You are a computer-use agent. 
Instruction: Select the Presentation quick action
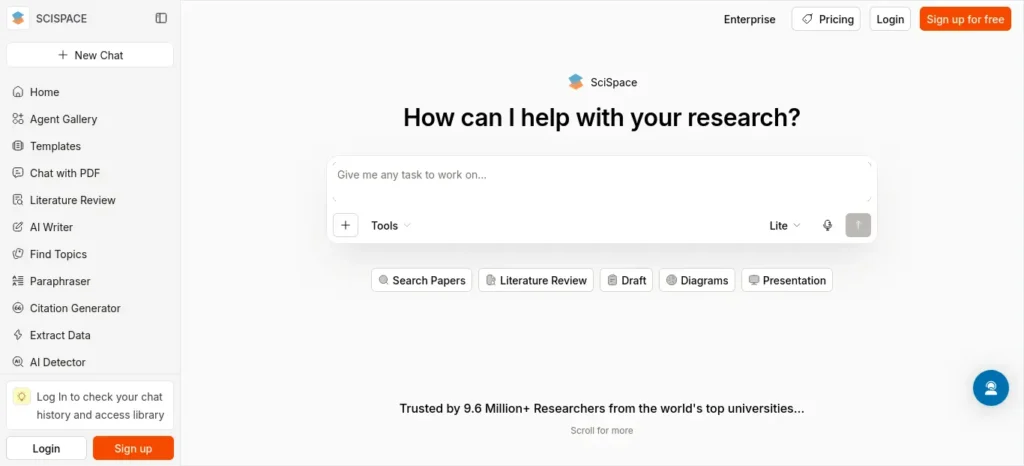(787, 280)
